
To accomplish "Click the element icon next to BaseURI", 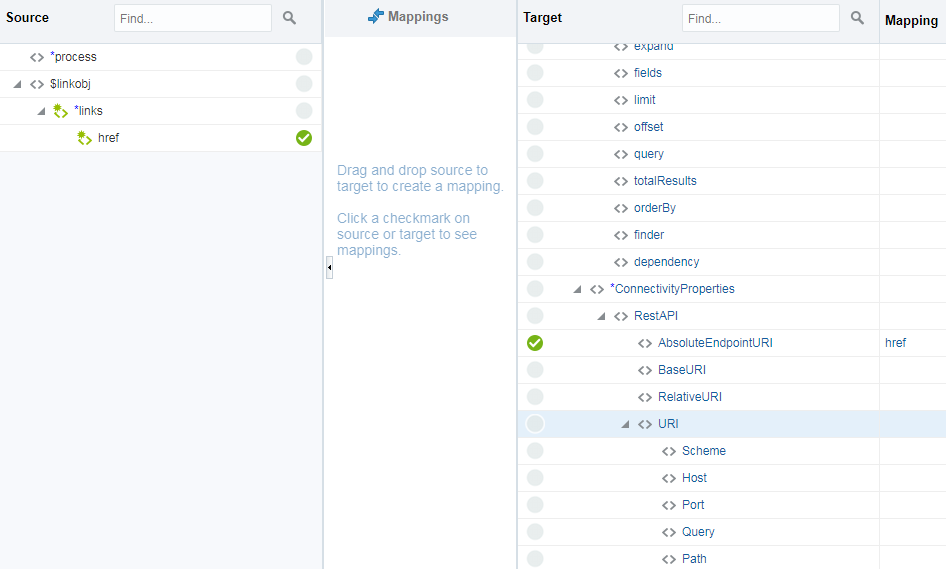I will coord(645,370).
